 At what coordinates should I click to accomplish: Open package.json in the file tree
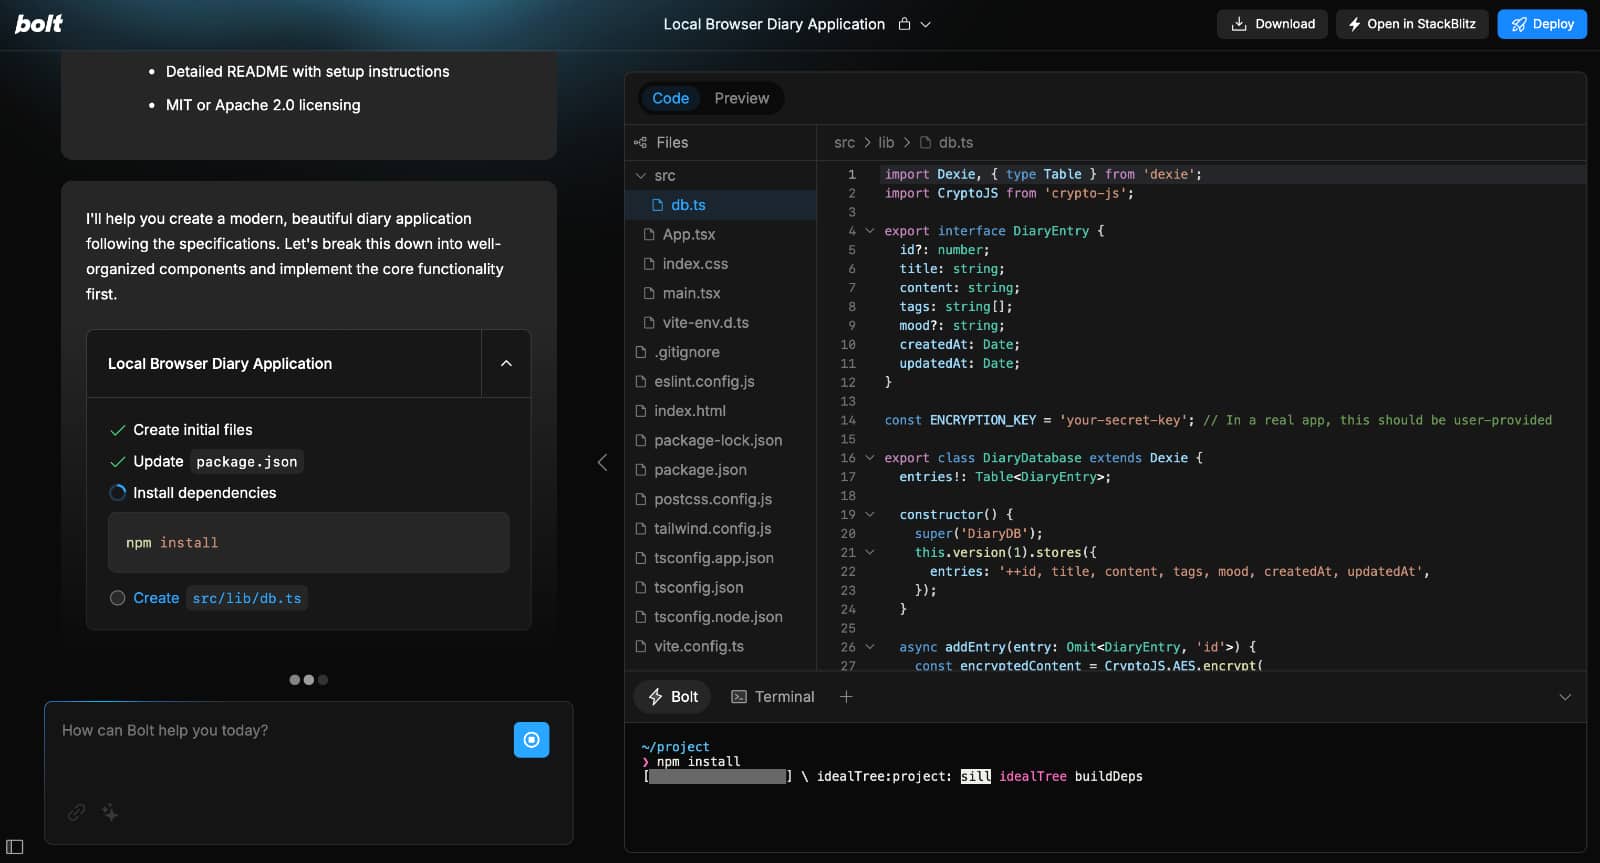click(700, 470)
